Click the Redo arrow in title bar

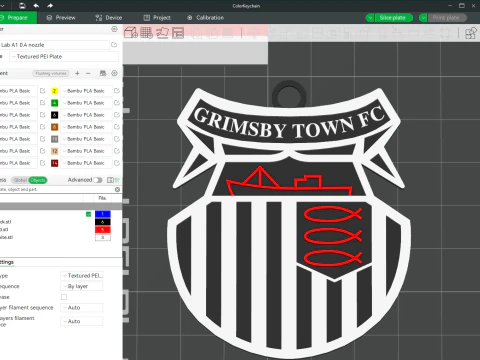click(x=50, y=6)
